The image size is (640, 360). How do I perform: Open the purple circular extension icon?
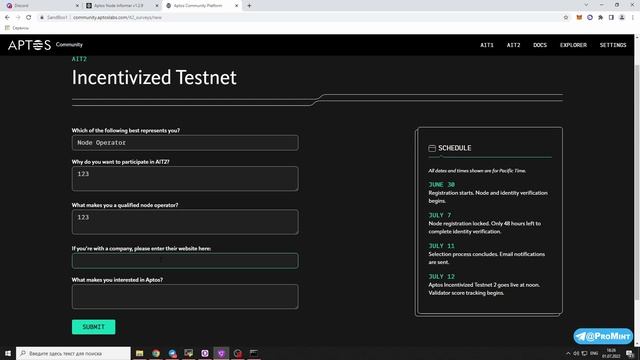click(590, 18)
